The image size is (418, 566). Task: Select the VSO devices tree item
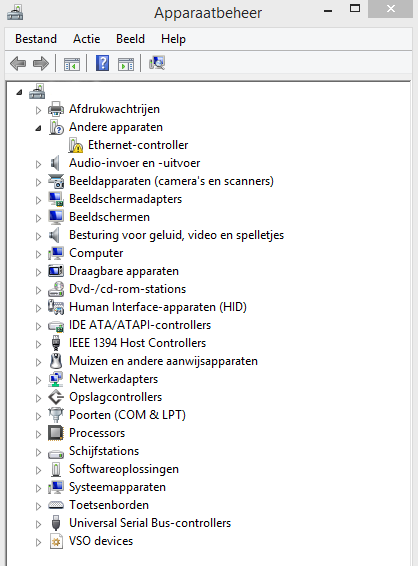[x=101, y=541]
